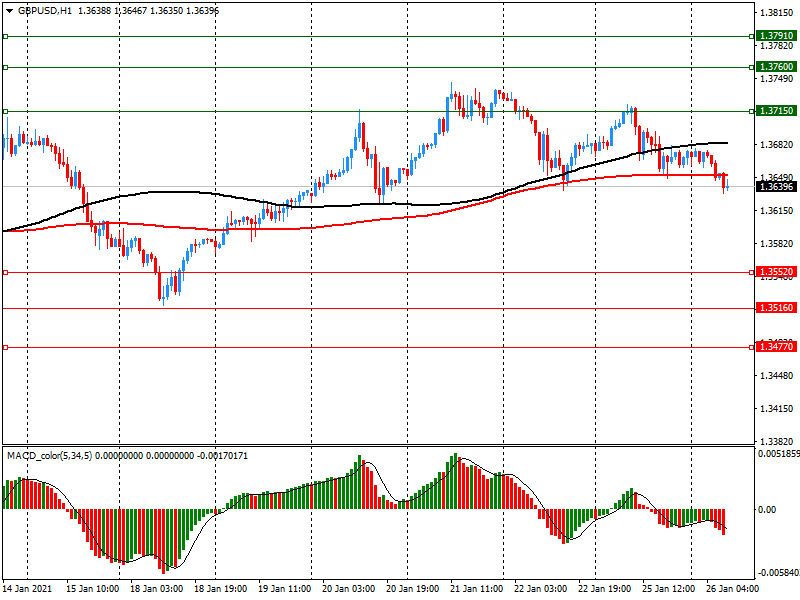
Task: Click the 1.37490 price scale value
Action: pyautogui.click(x=777, y=79)
